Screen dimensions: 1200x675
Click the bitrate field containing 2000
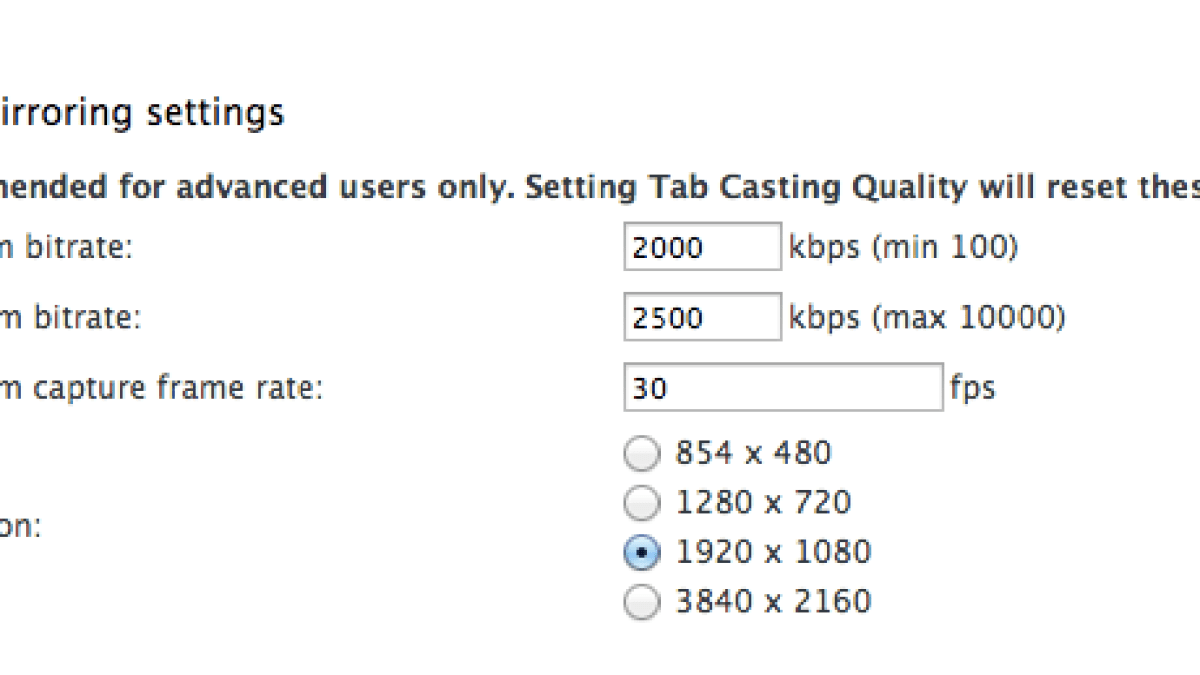click(702, 247)
